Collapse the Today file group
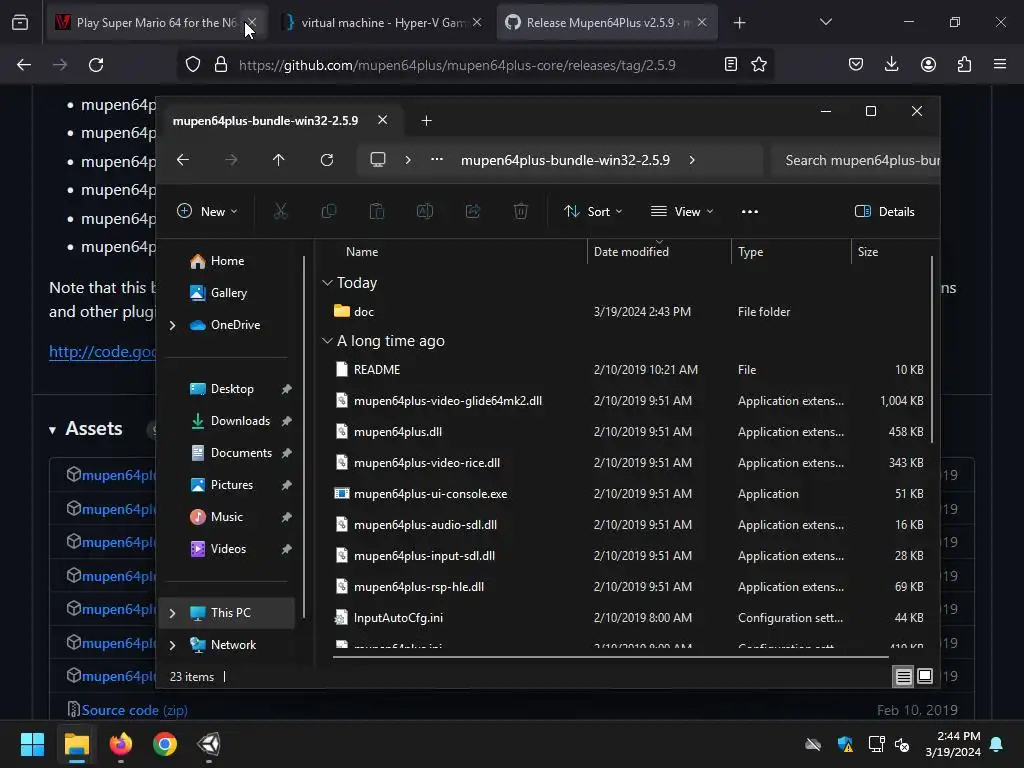This screenshot has width=1024, height=768. 327,283
